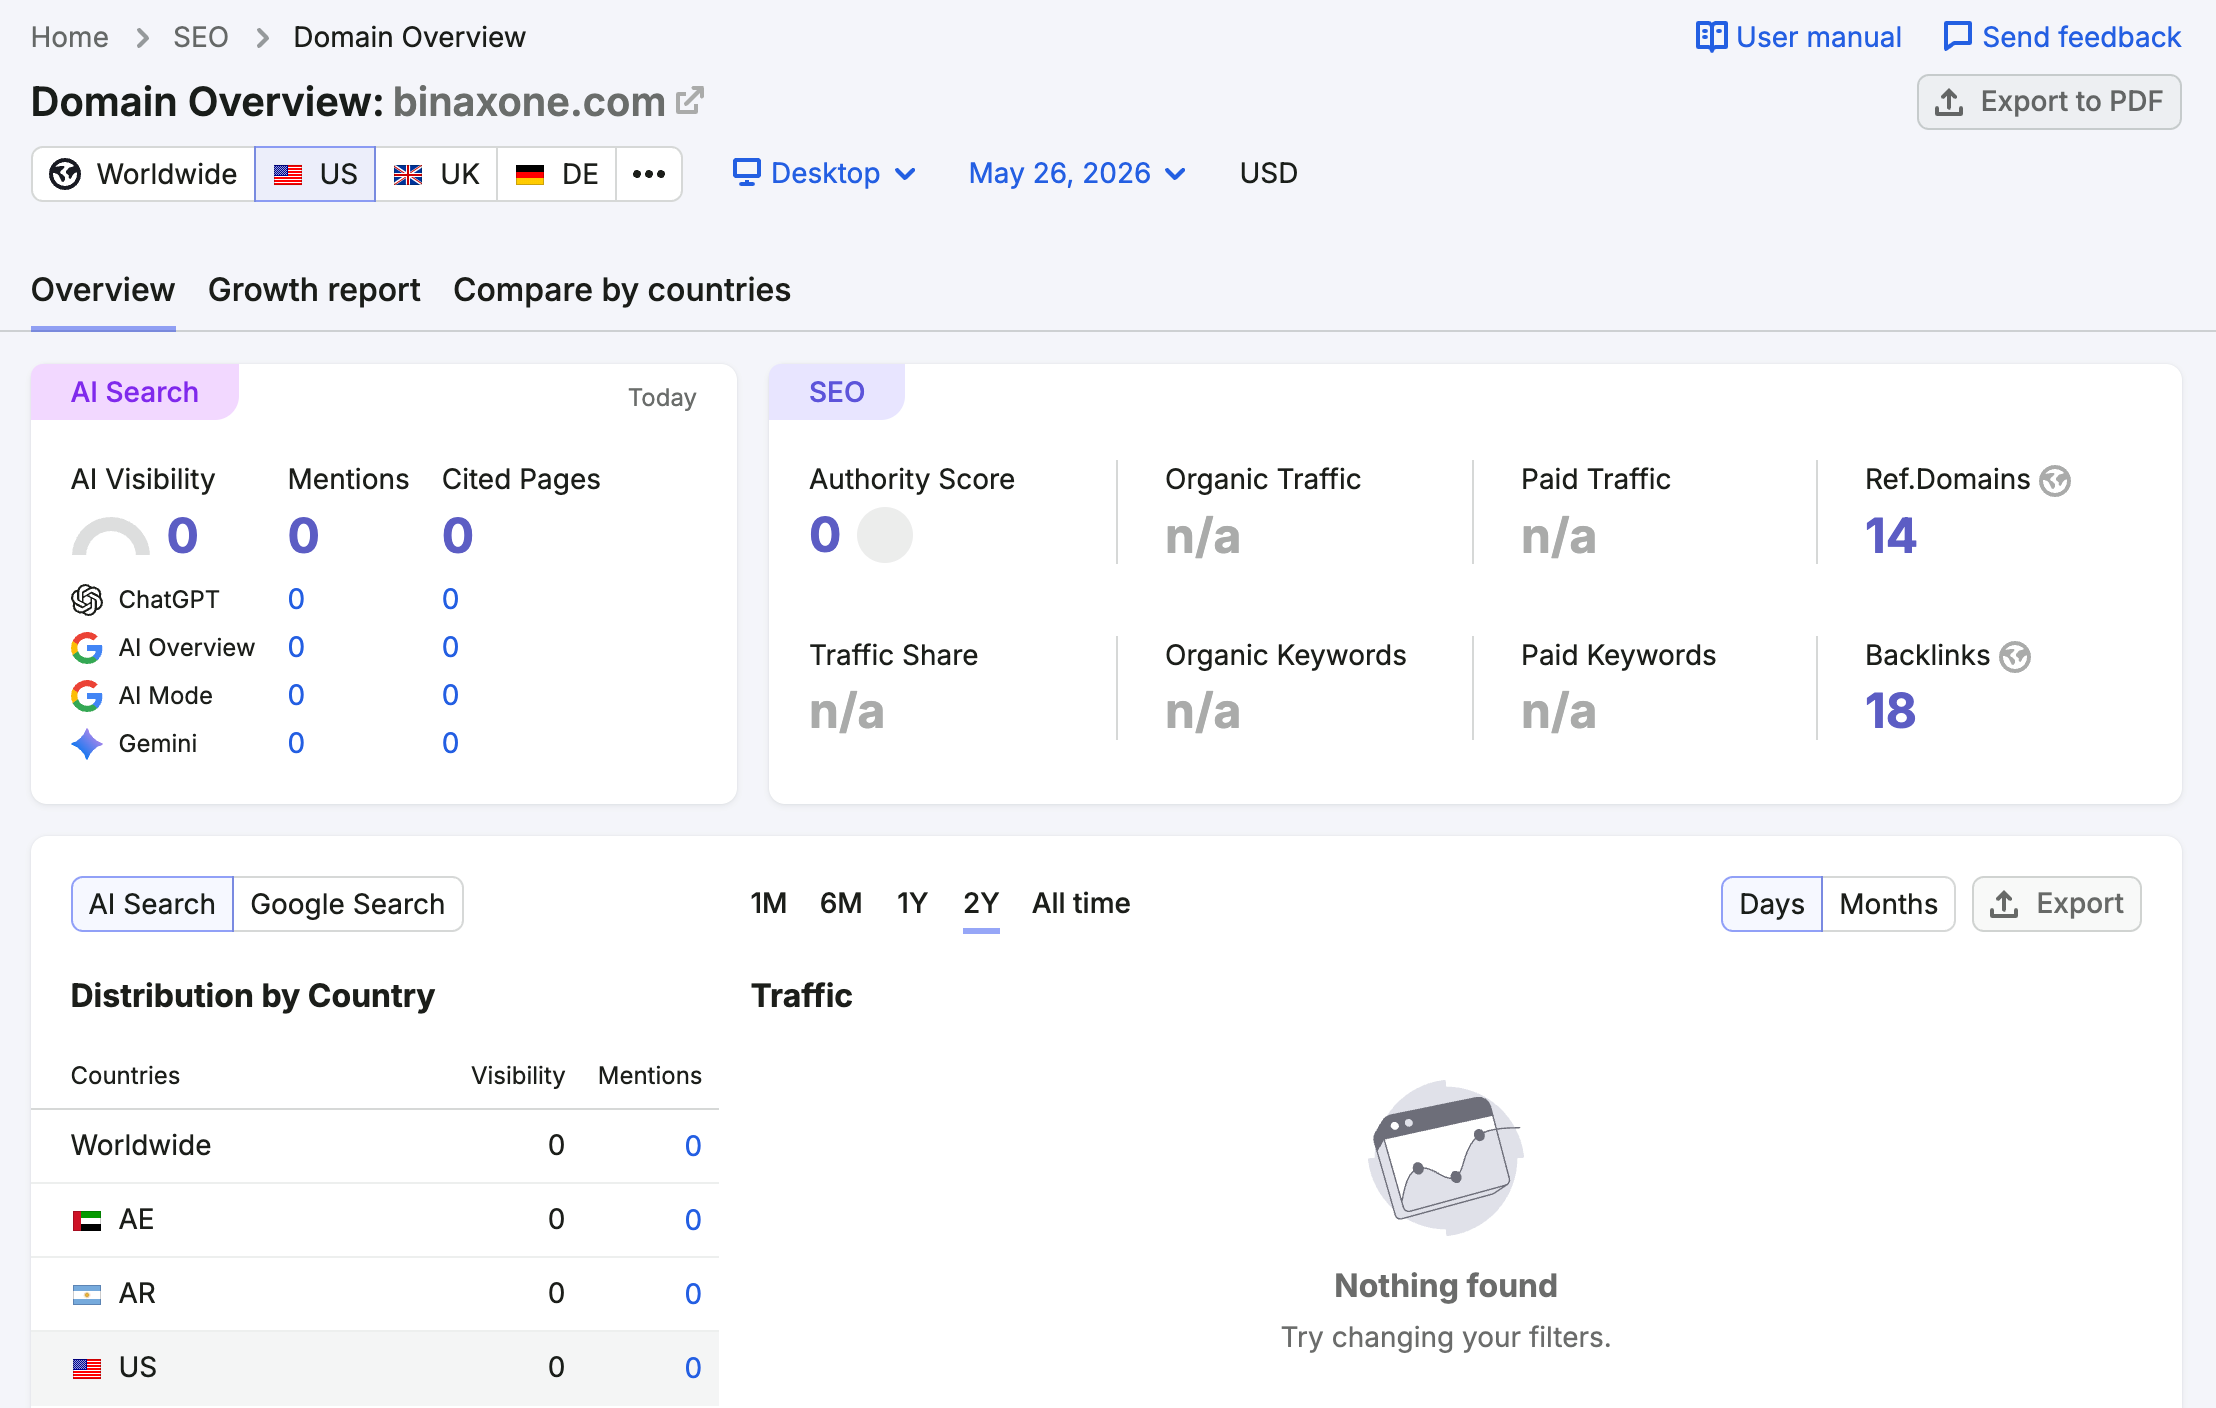Select the 2Y time range
The image size is (2216, 1408).
click(x=981, y=903)
